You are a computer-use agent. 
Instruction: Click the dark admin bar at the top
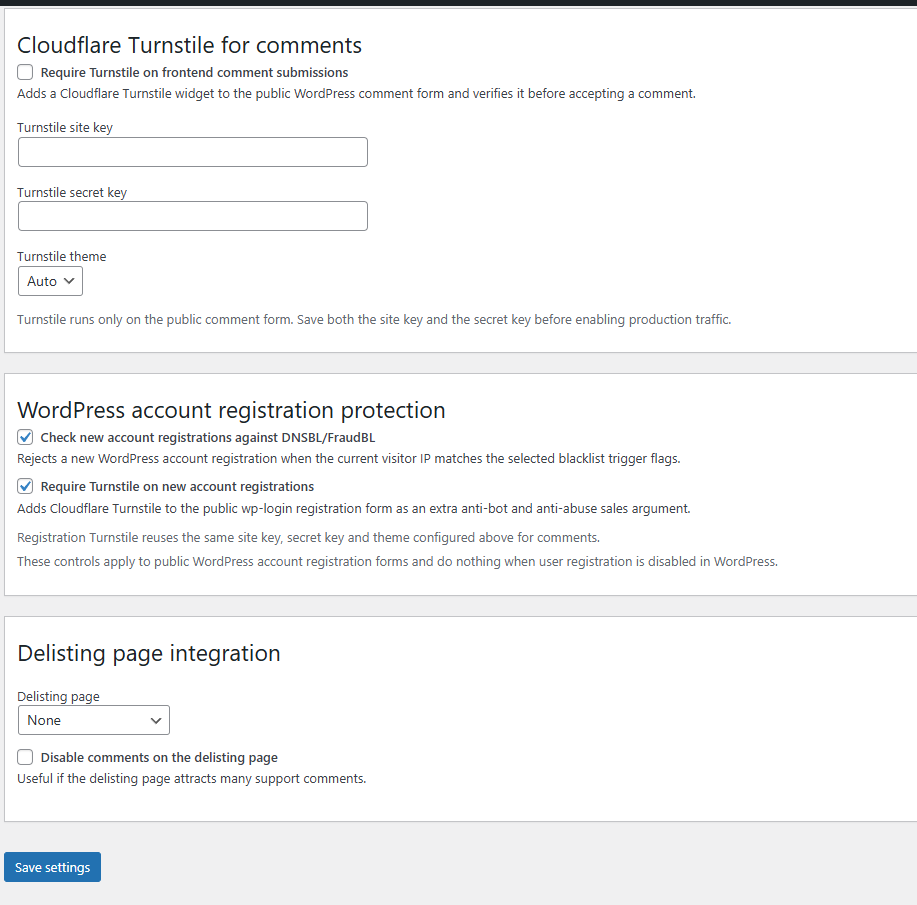pos(458,5)
